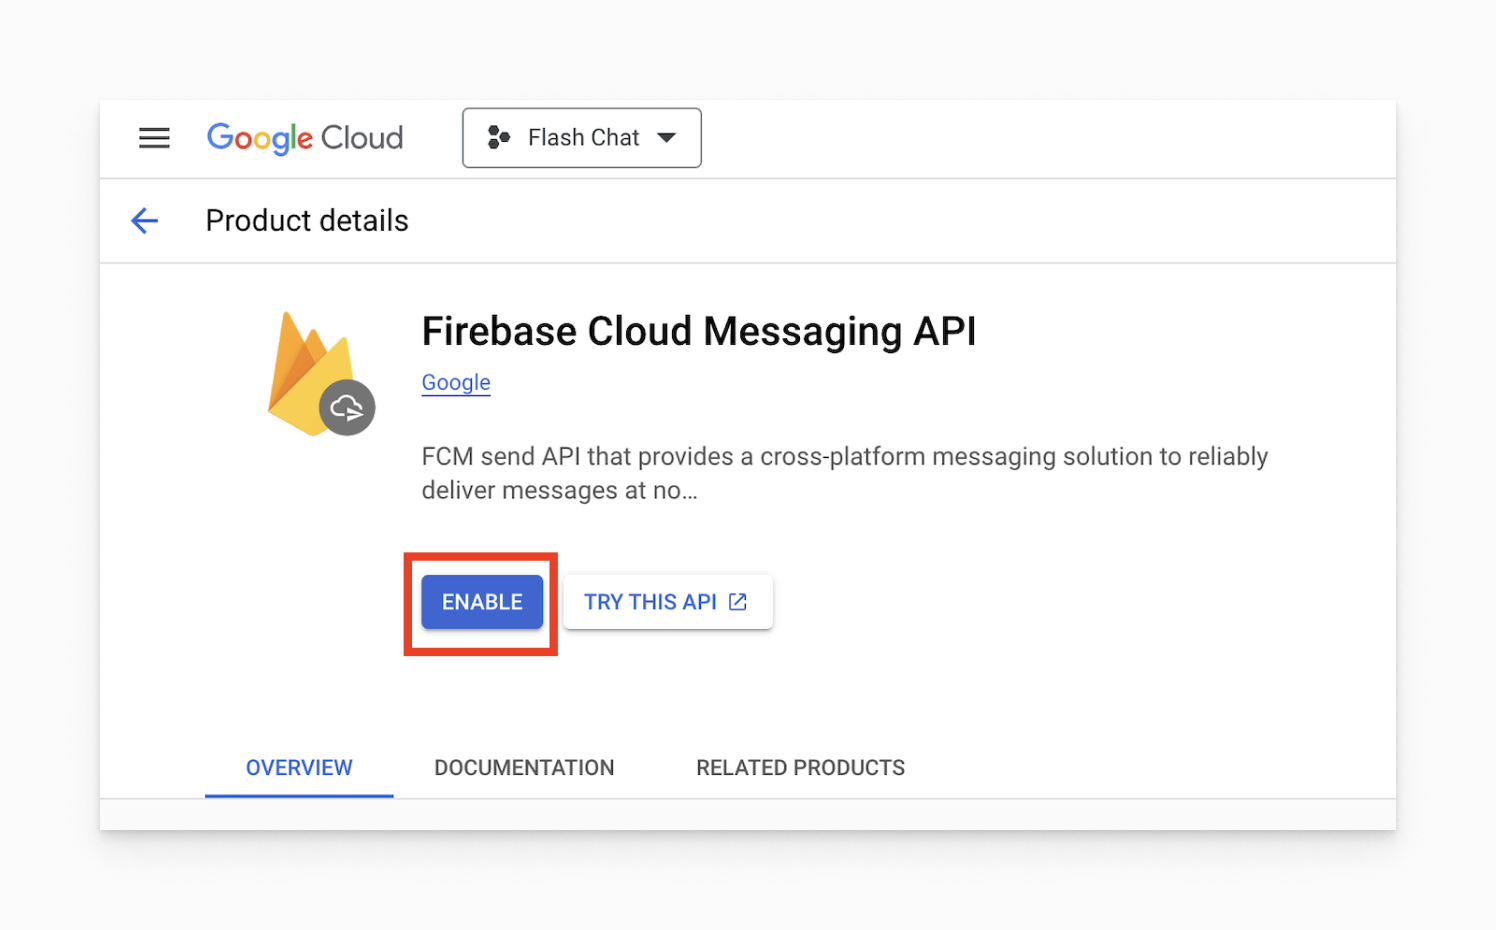1496x930 pixels.
Task: Open the navigation hamburger menu
Action: (x=154, y=137)
